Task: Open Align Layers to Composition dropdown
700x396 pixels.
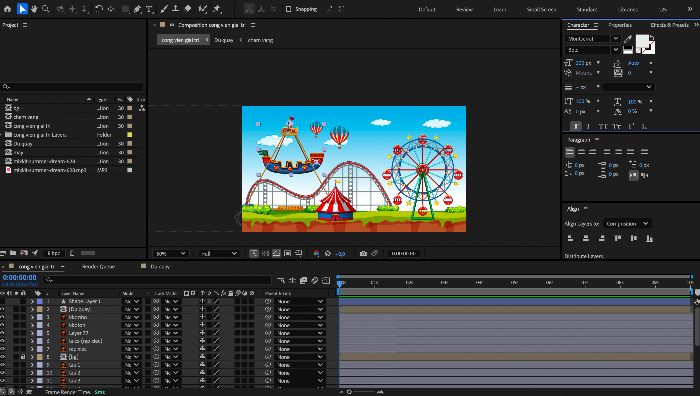Action: [x=627, y=223]
